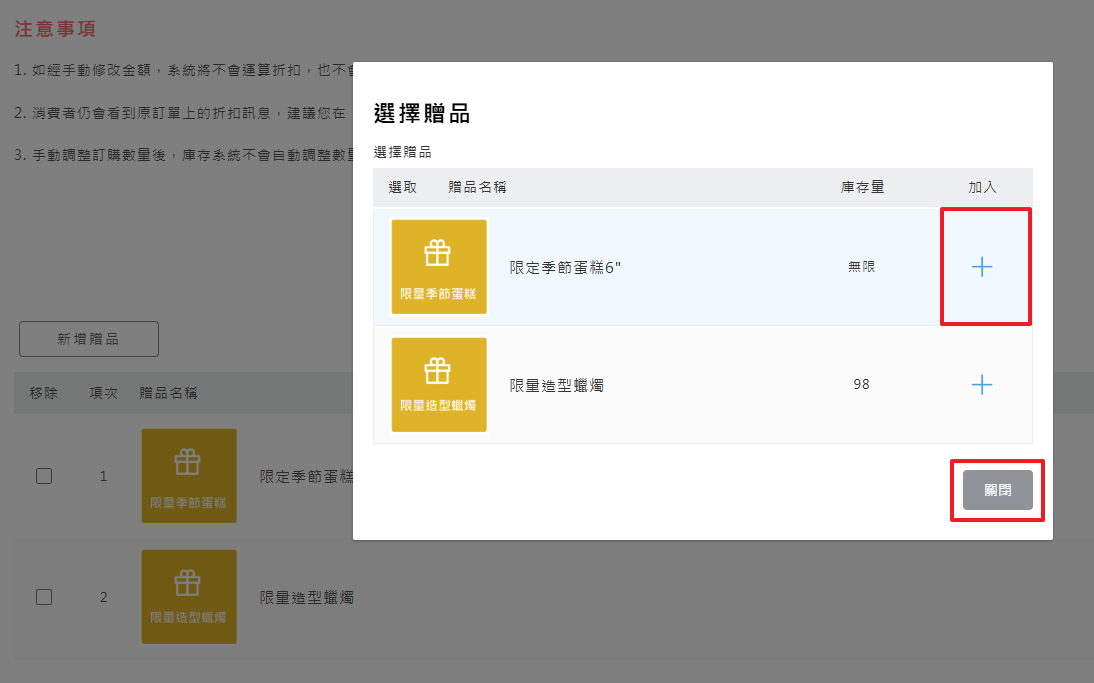The image size is (1094, 683).
Task: Click the 項次 column header
Action: [104, 393]
